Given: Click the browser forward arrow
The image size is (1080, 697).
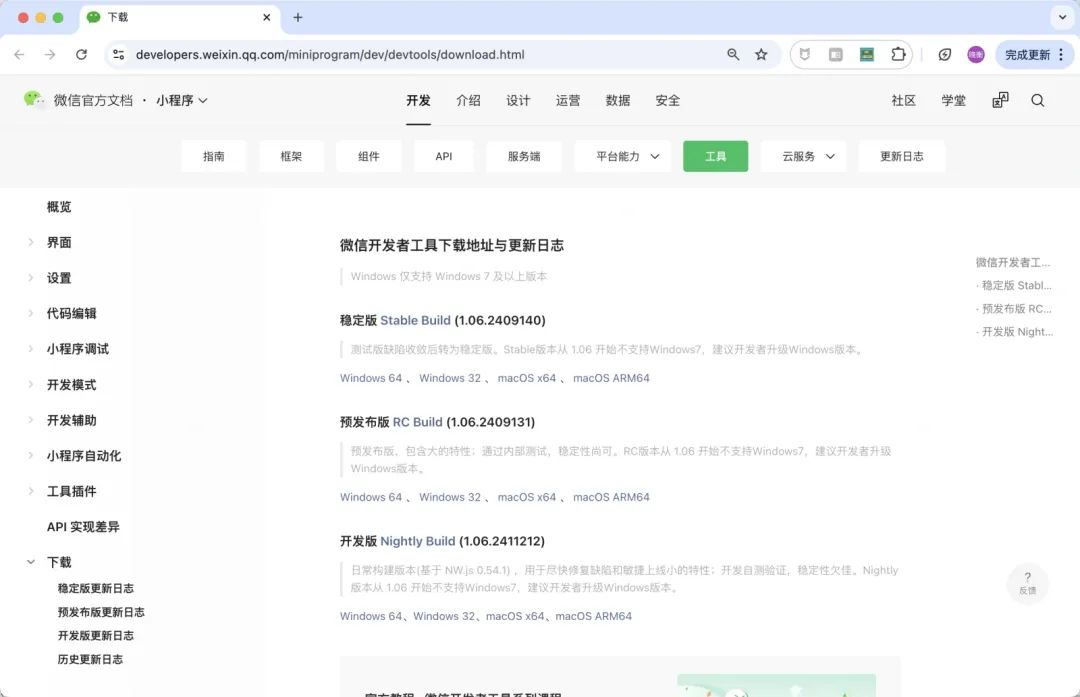Looking at the screenshot, I should (x=50, y=54).
